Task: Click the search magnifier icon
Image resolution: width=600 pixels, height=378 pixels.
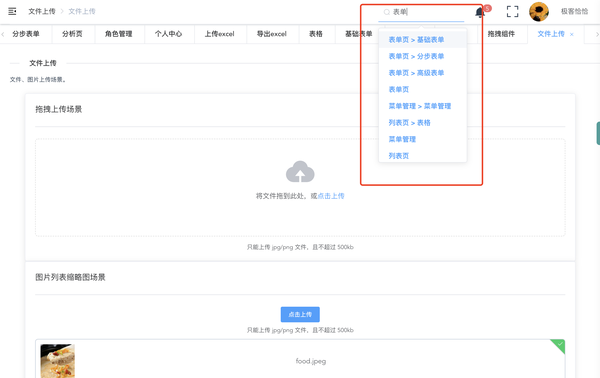Action: pyautogui.click(x=386, y=12)
